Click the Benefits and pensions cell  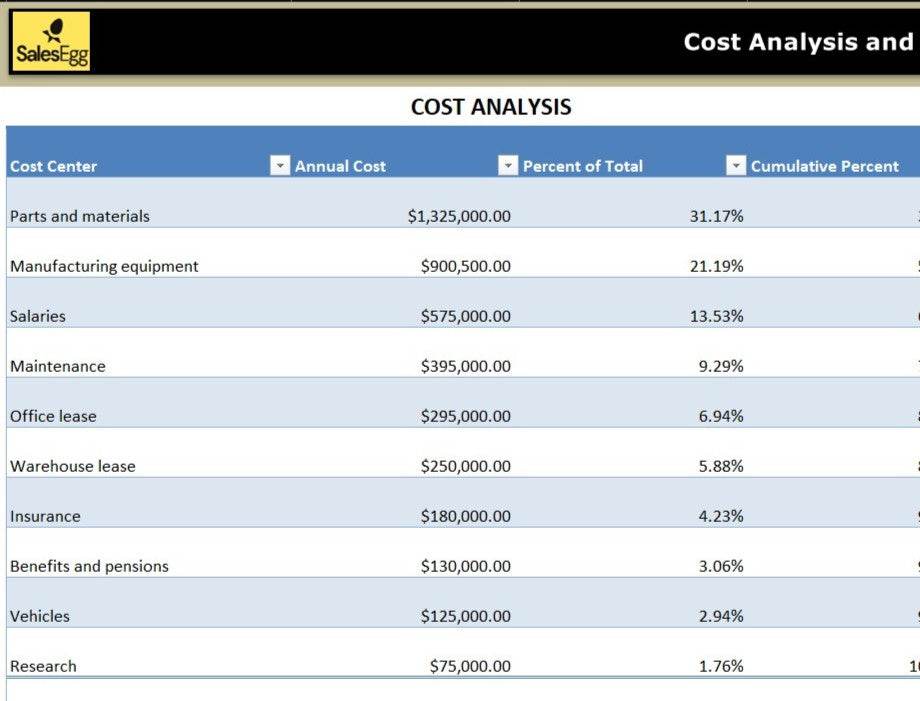click(89, 566)
